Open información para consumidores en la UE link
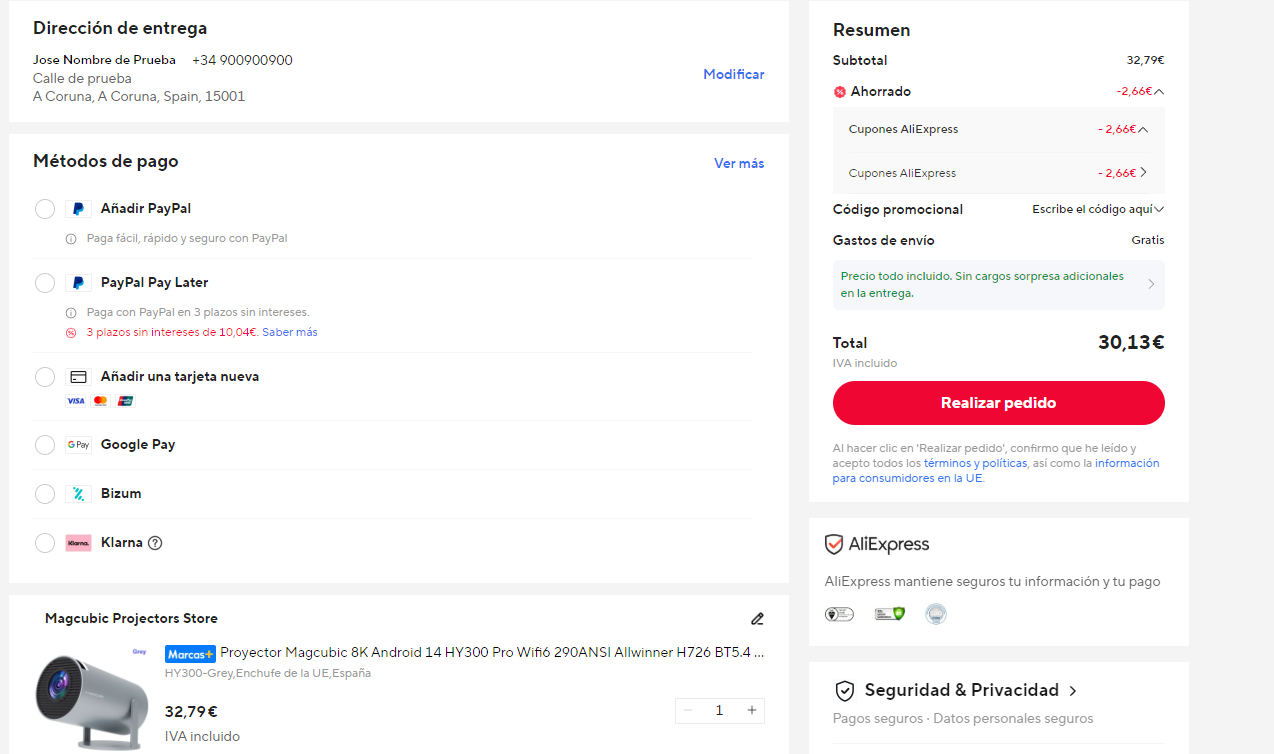Image resolution: width=1274 pixels, height=754 pixels. [996, 471]
